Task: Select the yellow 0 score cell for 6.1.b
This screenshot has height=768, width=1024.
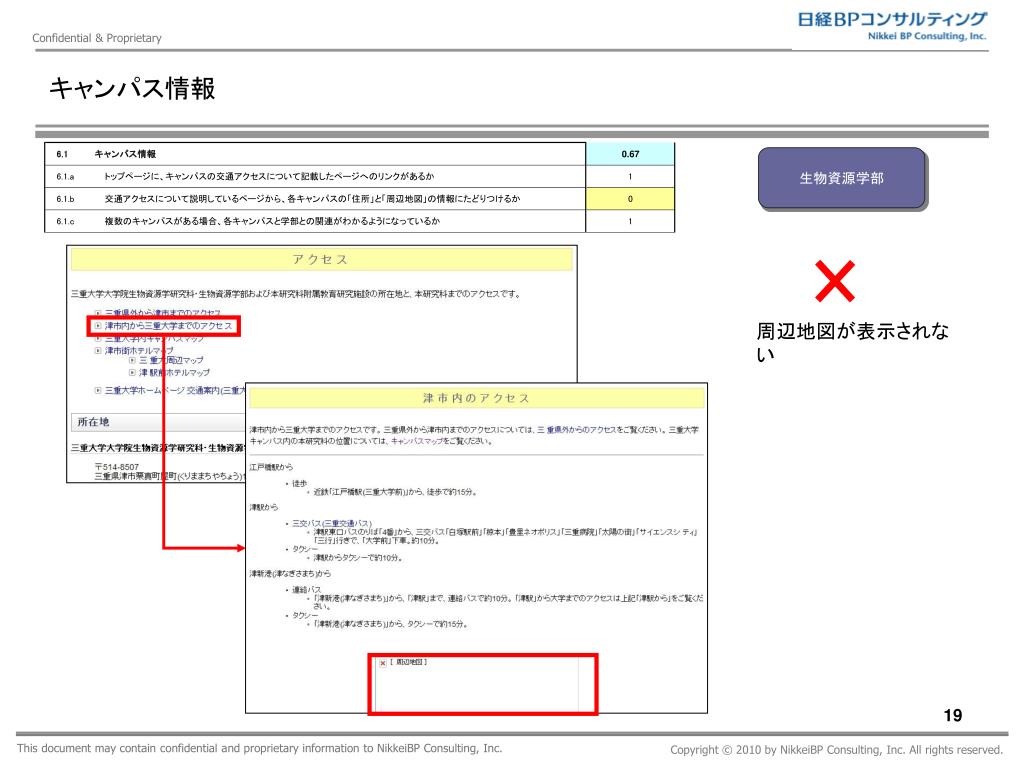Action: click(630, 199)
